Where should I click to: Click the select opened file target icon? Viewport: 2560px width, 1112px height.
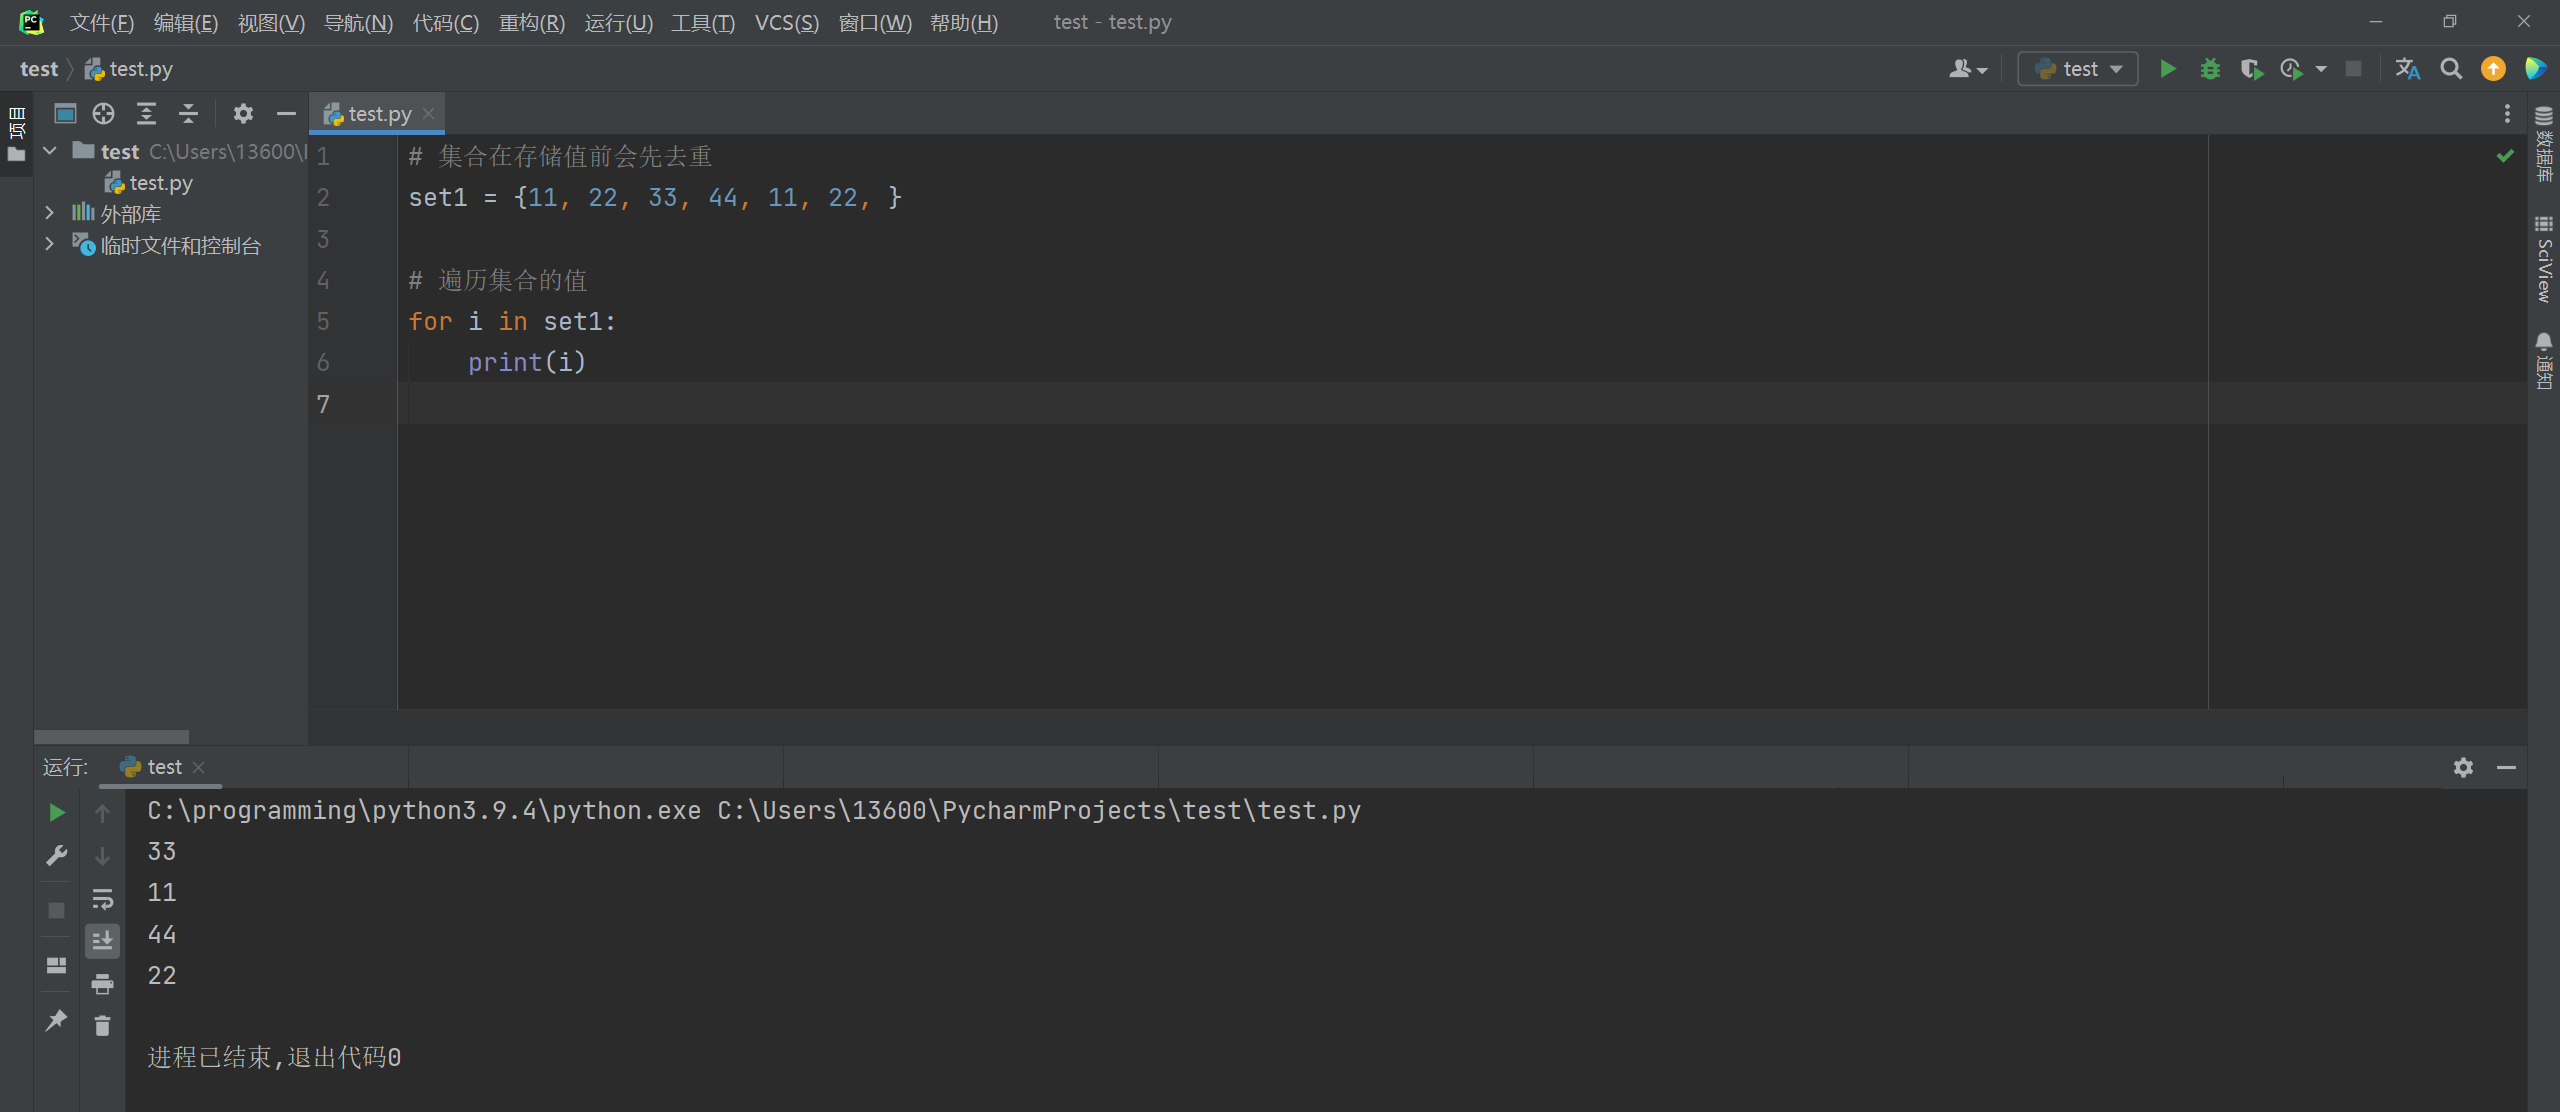pyautogui.click(x=104, y=114)
